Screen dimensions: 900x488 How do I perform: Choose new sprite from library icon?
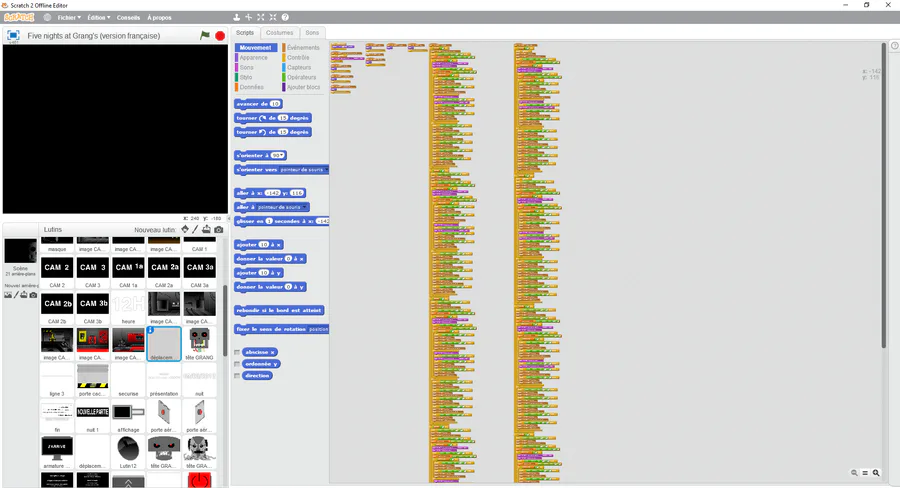pos(185,229)
